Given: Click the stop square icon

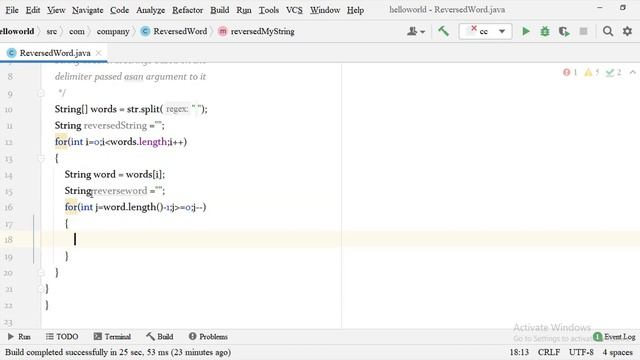Looking at the screenshot, I should 583,31.
